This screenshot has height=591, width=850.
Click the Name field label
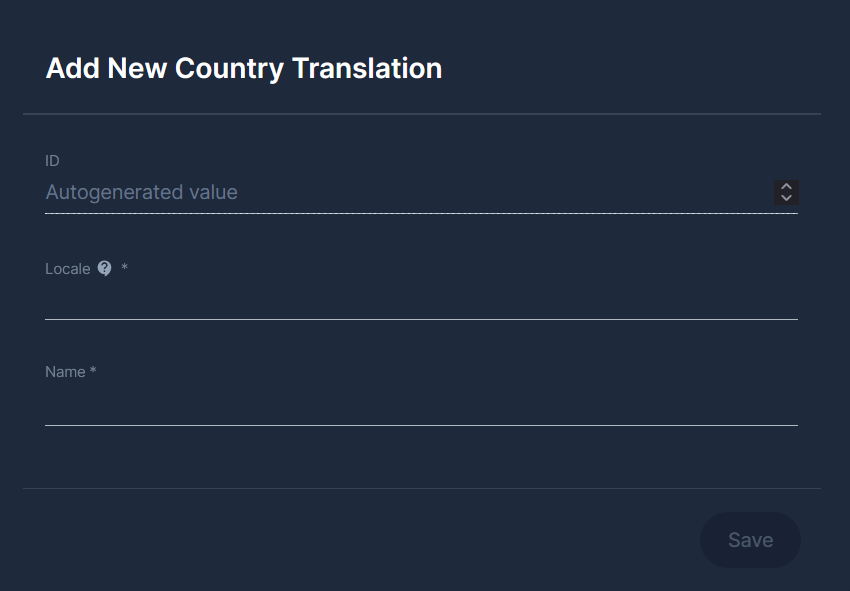click(65, 371)
